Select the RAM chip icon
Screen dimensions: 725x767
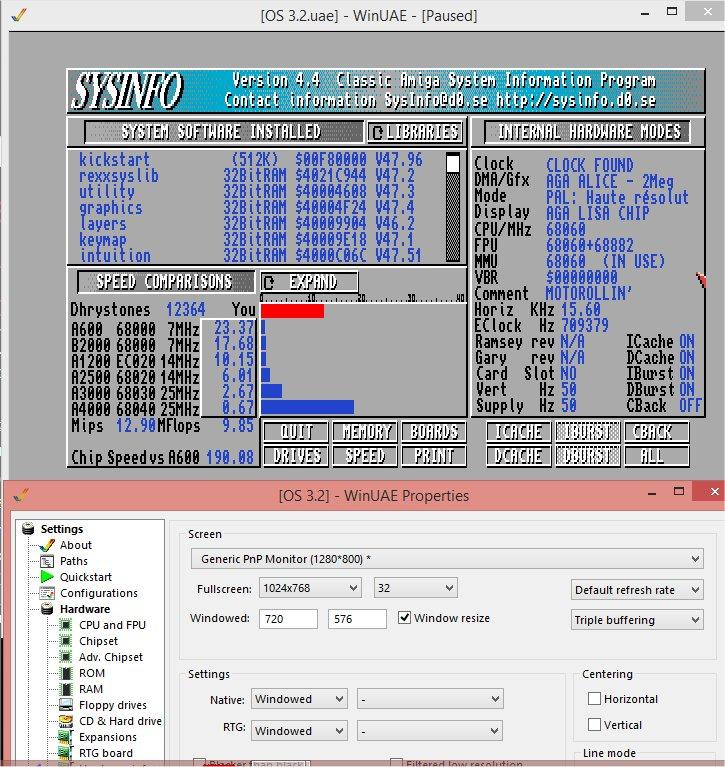coord(65,689)
